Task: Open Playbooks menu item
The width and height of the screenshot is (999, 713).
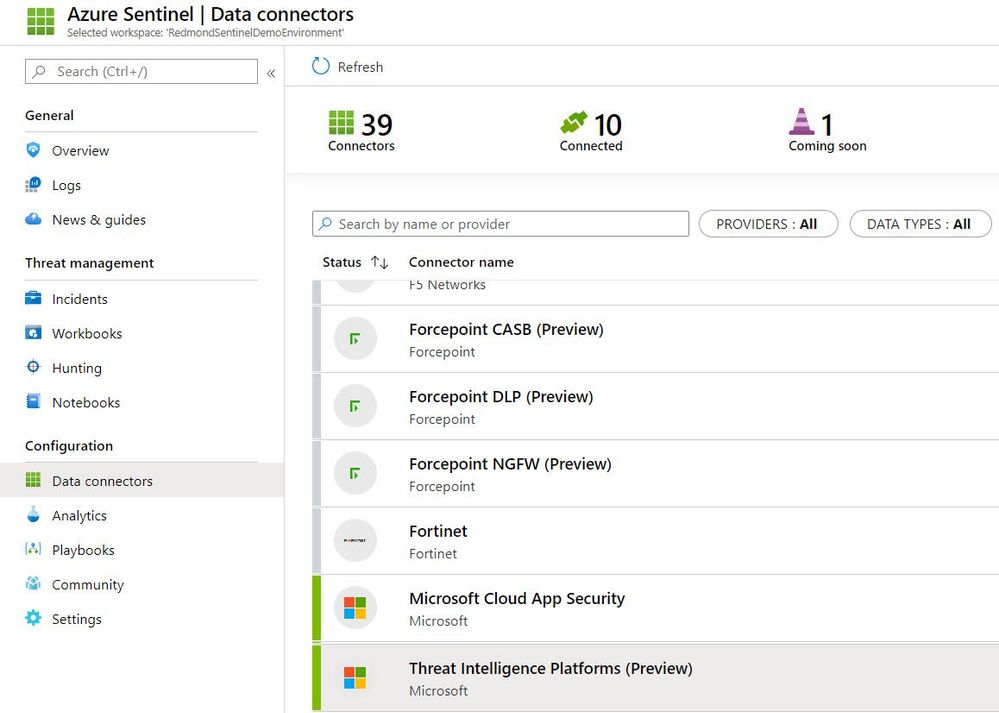Action: [83, 551]
